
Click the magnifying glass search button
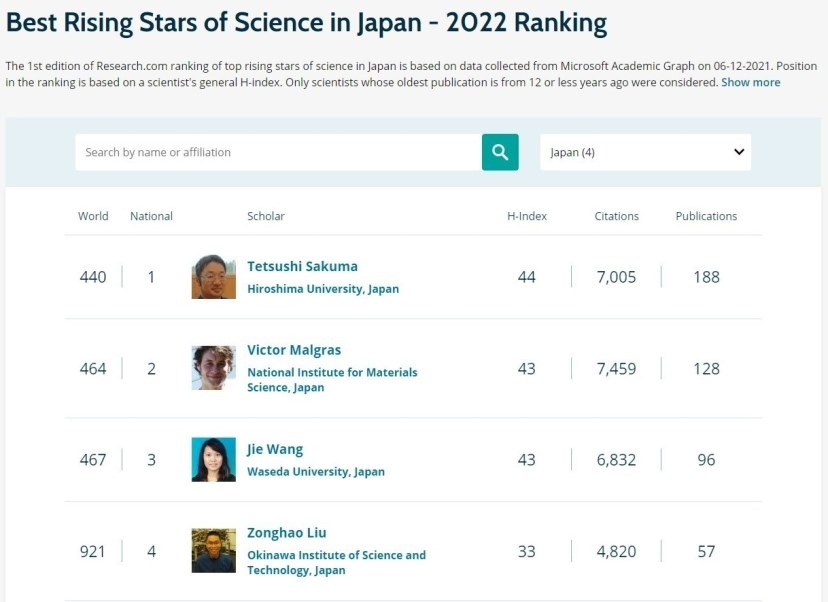click(x=500, y=152)
